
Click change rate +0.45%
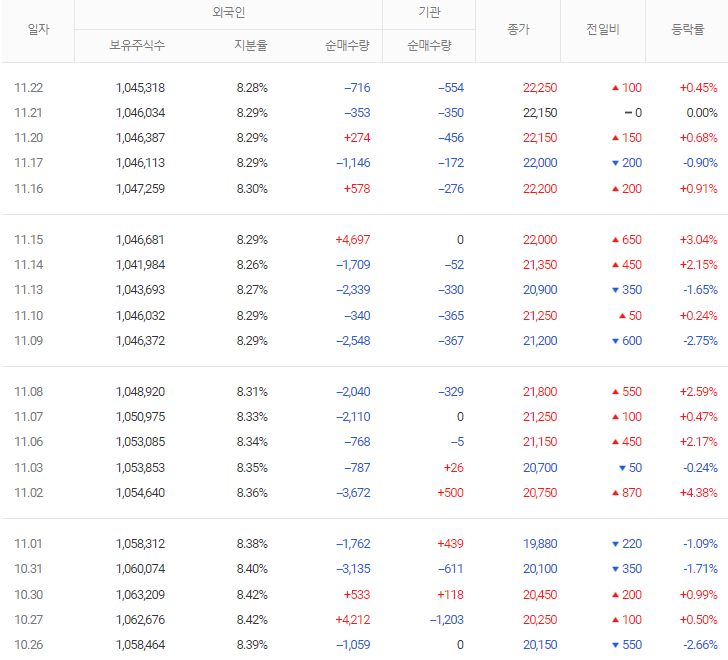(x=699, y=88)
